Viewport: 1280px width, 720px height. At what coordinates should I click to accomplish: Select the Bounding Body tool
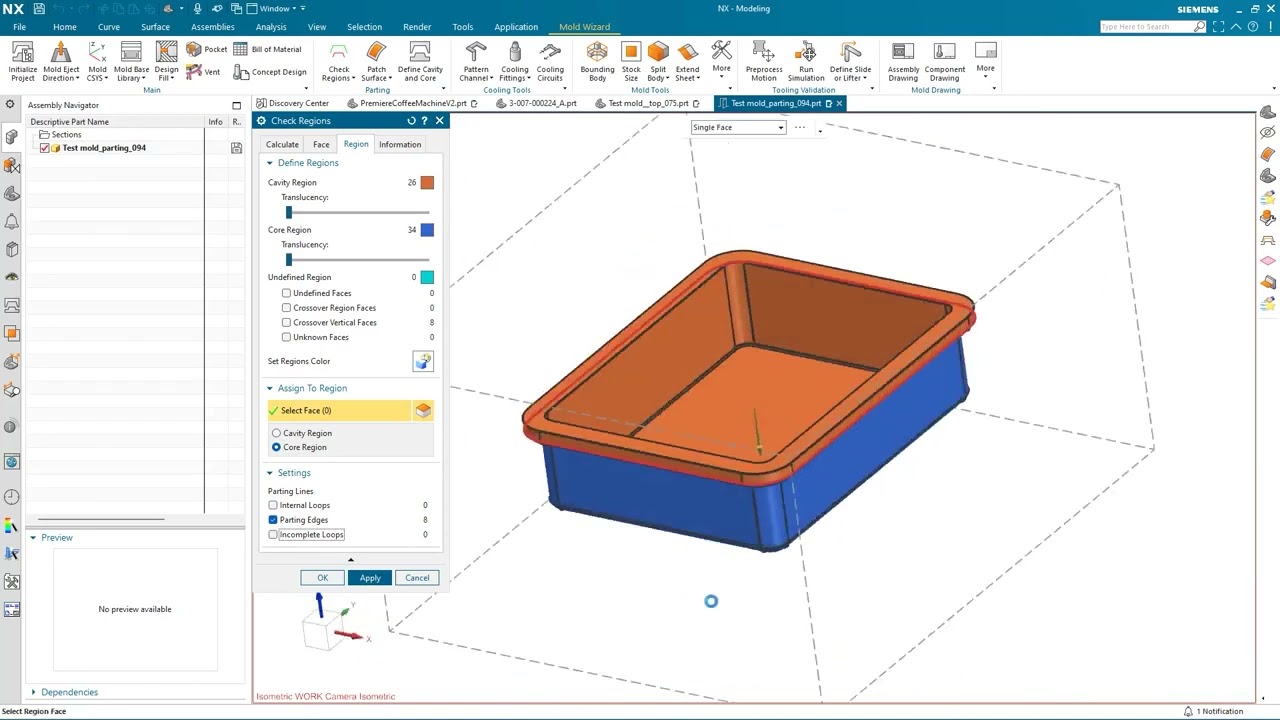pos(597,61)
